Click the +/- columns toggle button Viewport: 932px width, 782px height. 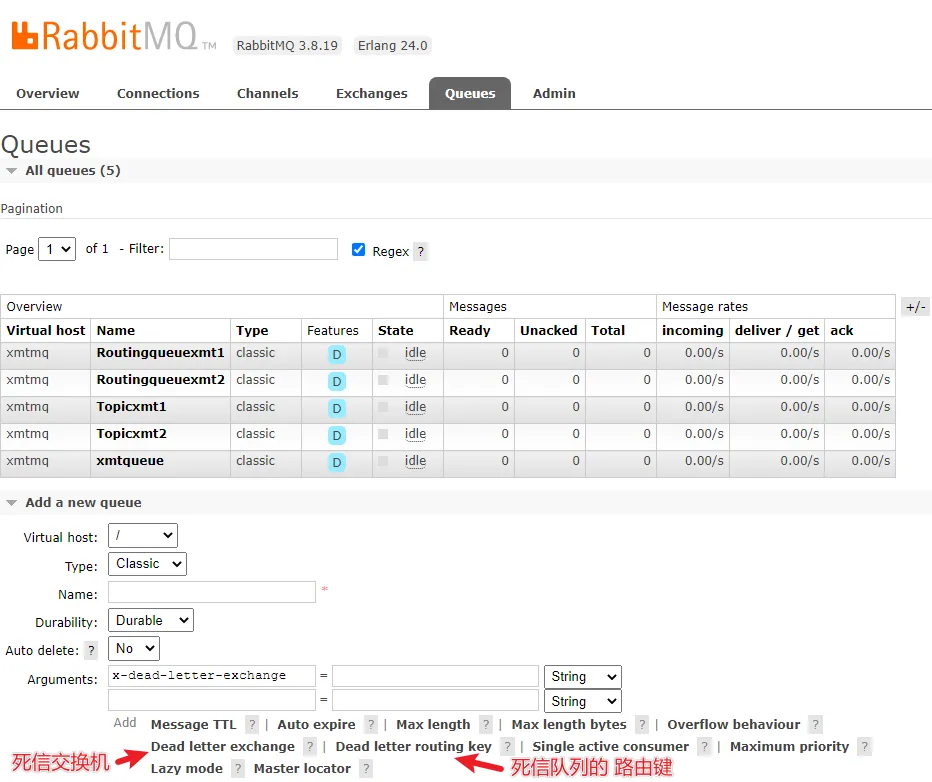pos(915,307)
